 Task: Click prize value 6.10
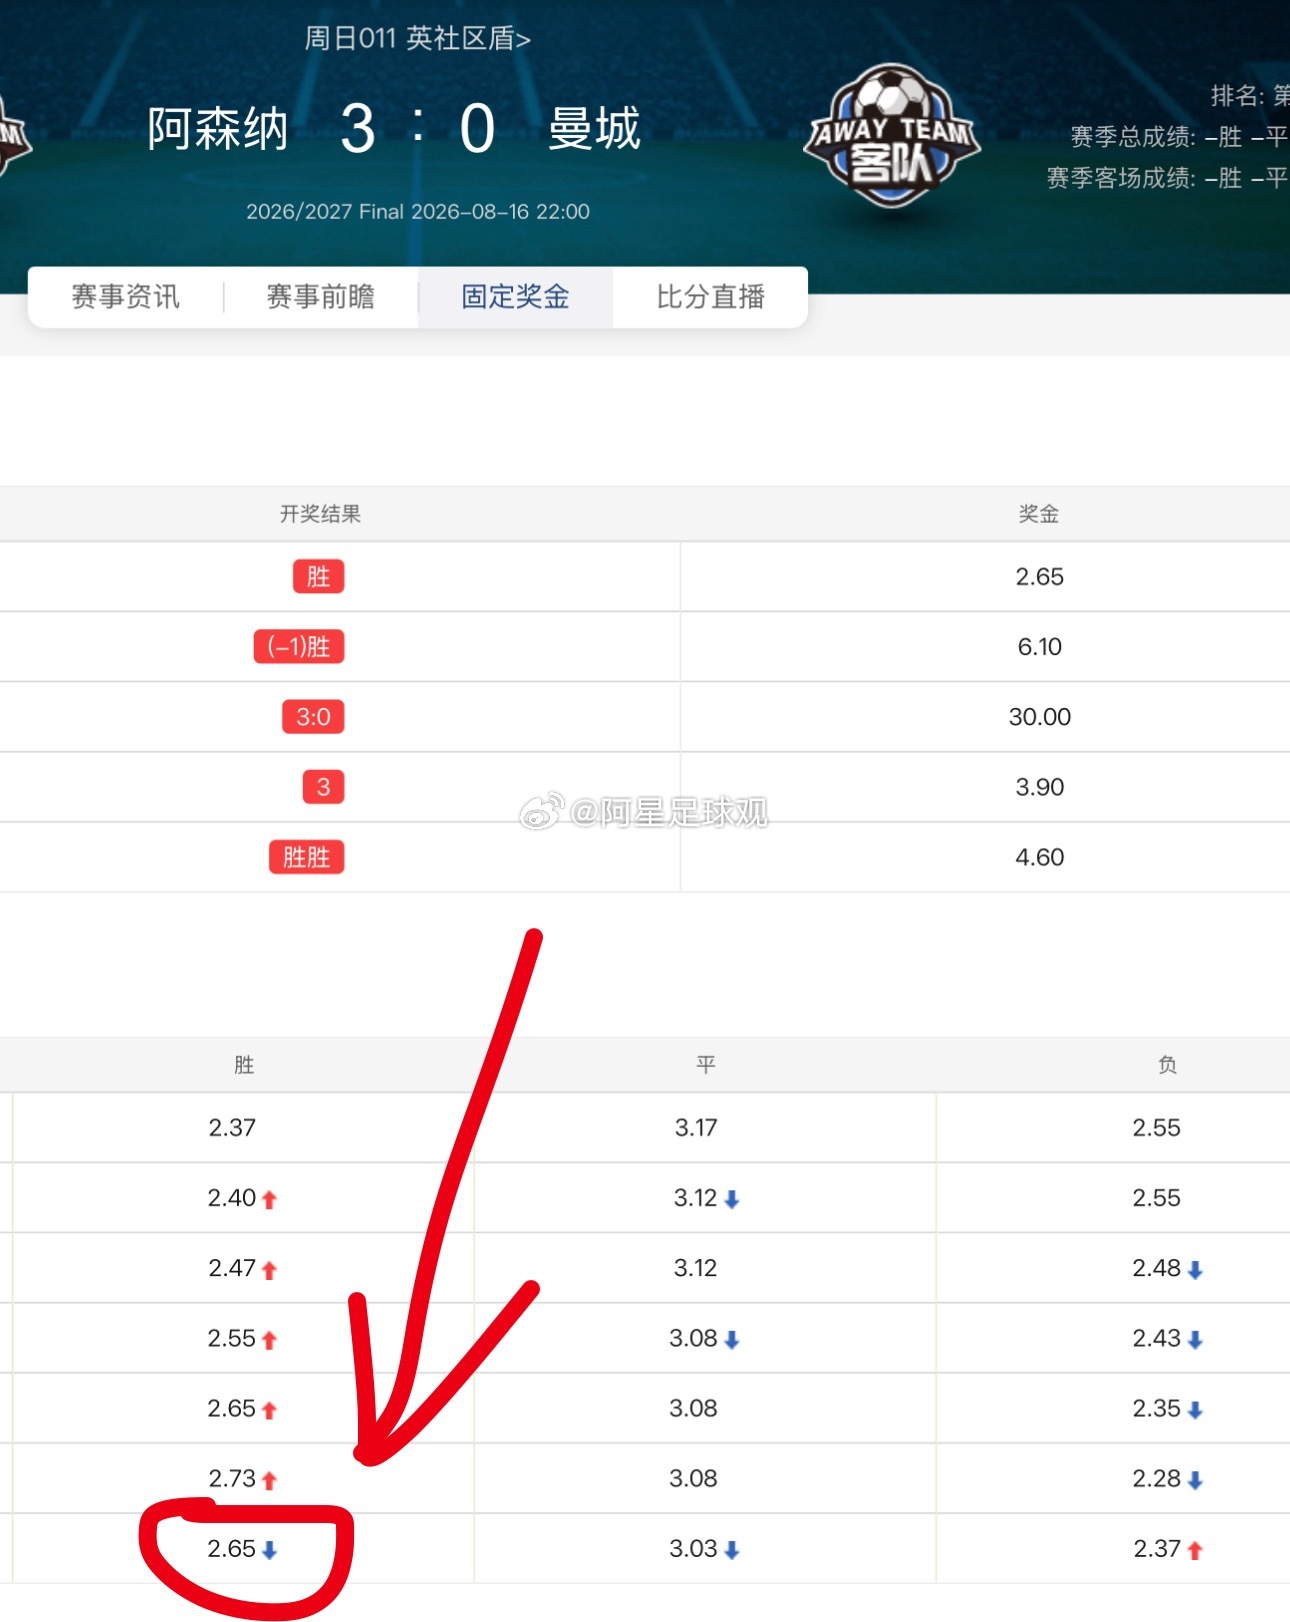coord(1040,647)
